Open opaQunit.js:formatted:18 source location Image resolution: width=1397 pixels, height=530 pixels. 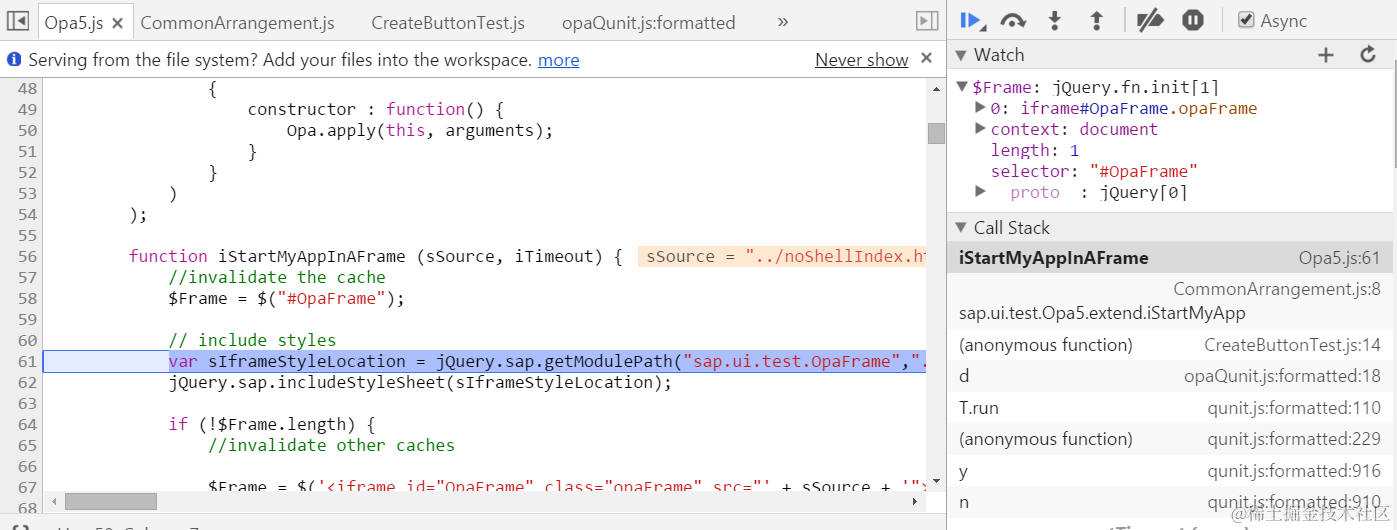pyautogui.click(x=1282, y=376)
